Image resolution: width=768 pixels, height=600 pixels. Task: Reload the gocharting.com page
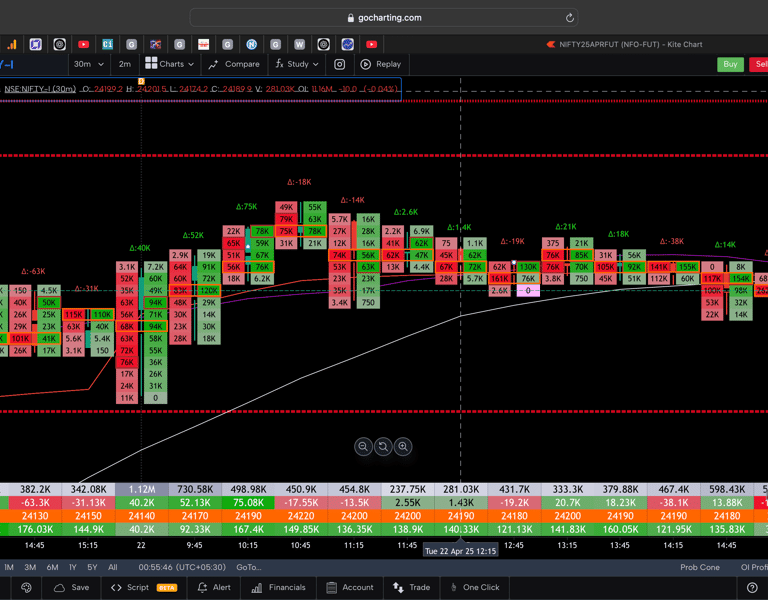click(x=570, y=18)
